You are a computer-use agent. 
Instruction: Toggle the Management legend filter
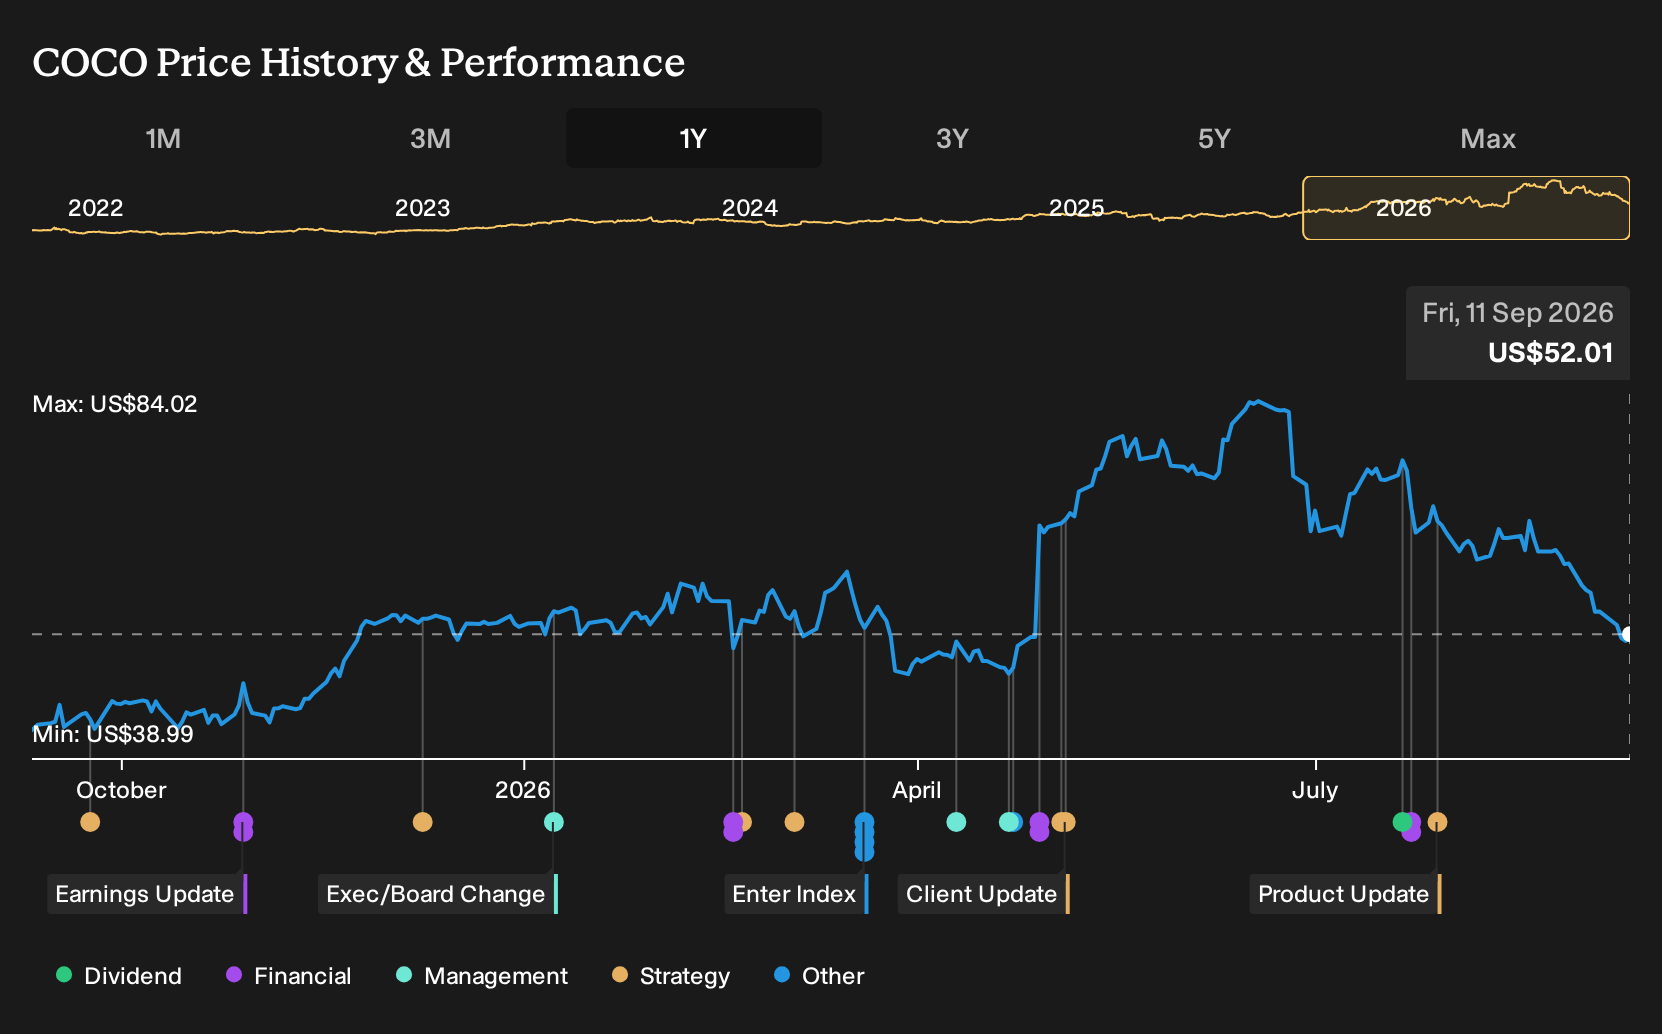click(x=482, y=976)
